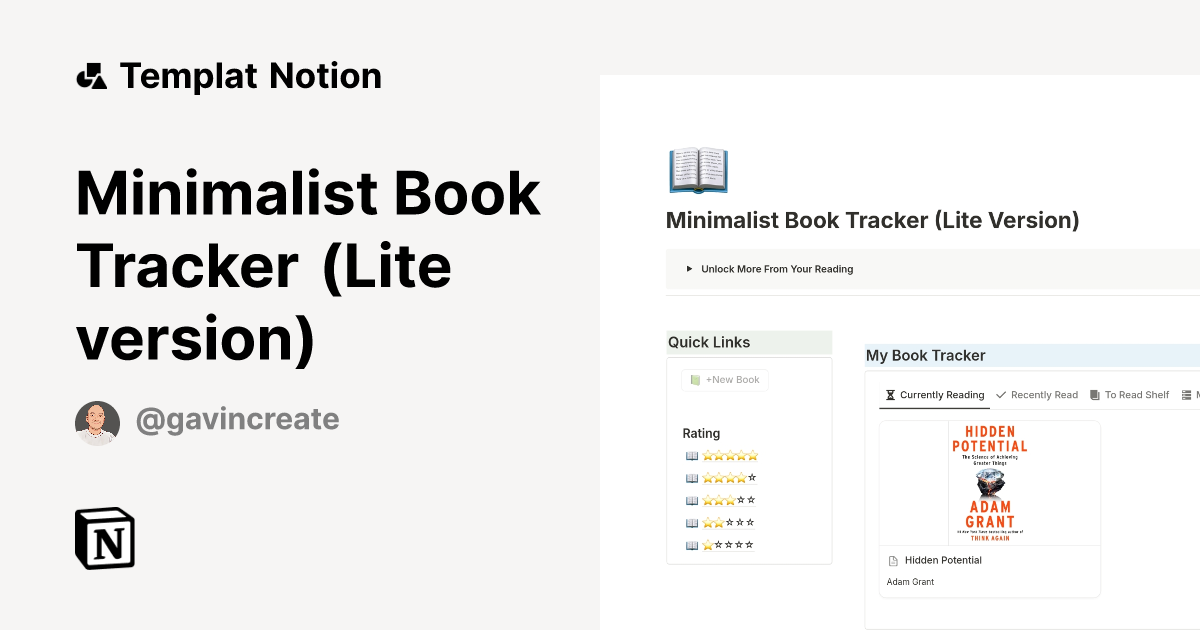
Task: Open the To Read Shelf tab
Action: coord(1137,394)
